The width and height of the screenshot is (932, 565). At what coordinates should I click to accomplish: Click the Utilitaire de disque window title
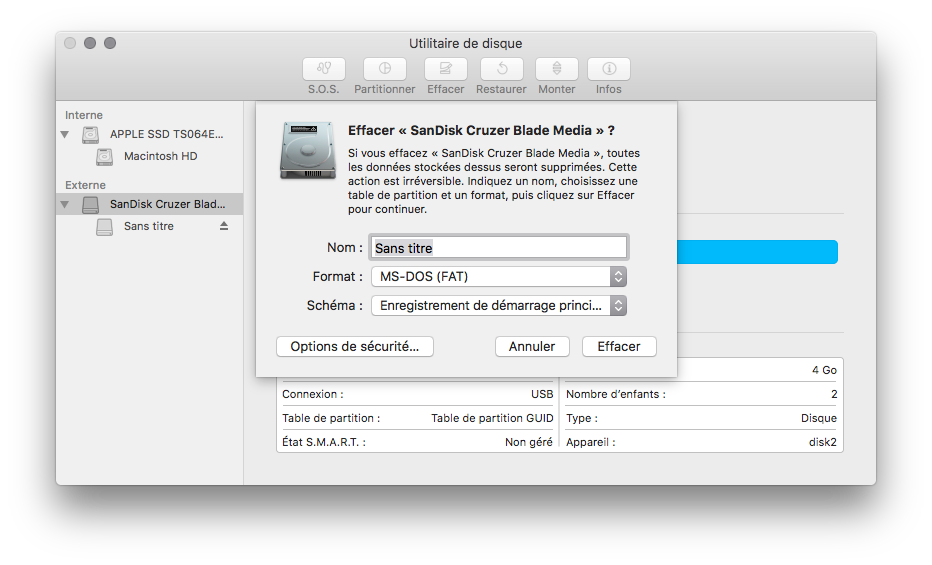coord(465,43)
